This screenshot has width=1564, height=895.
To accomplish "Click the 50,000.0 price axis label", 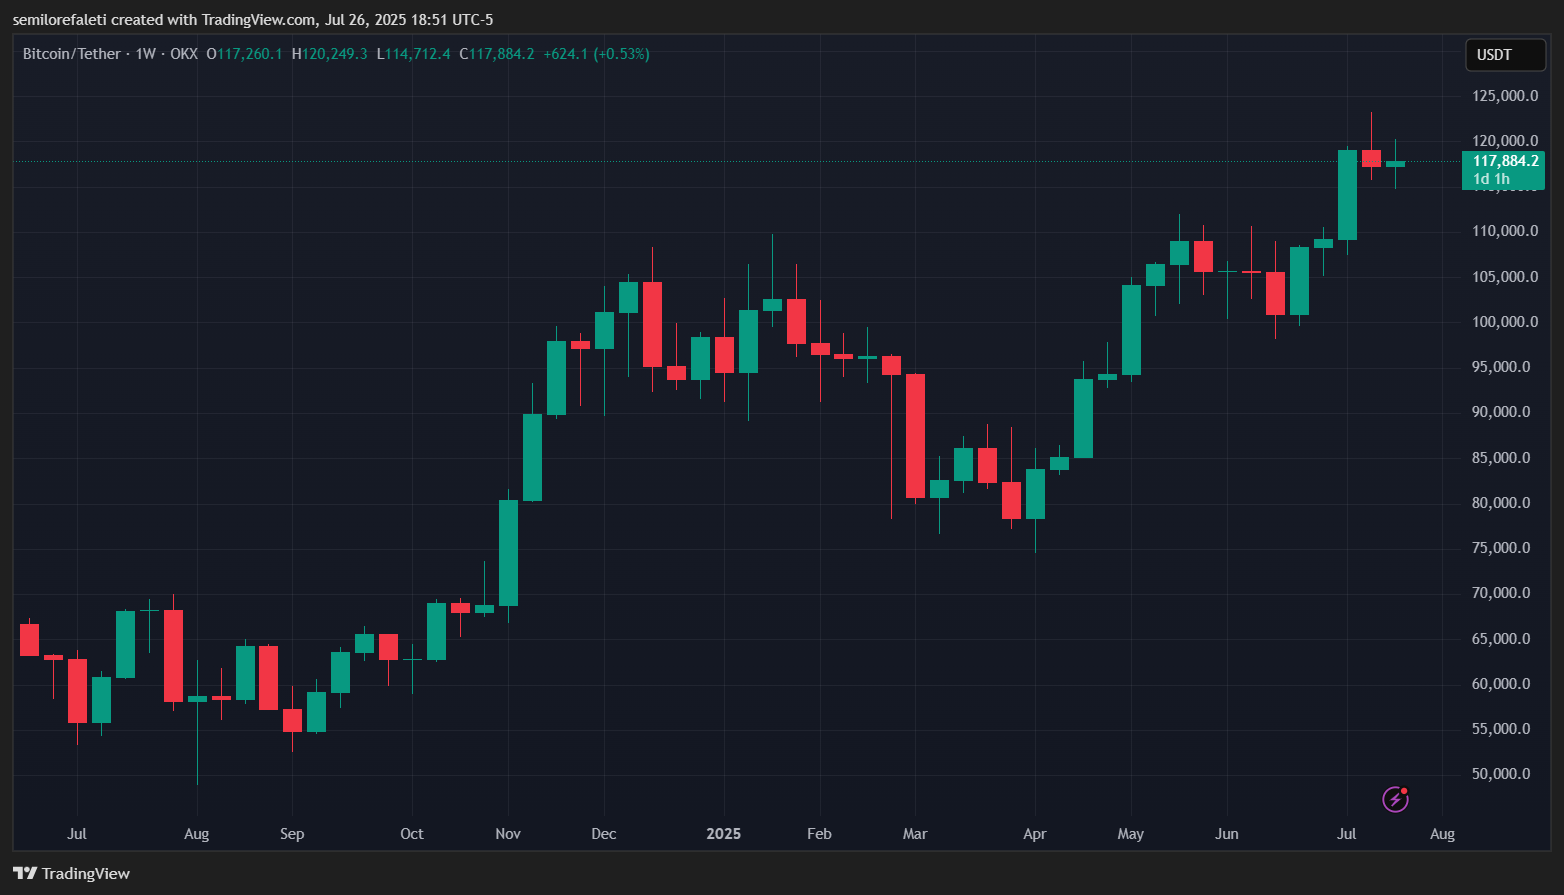I will point(1501,774).
